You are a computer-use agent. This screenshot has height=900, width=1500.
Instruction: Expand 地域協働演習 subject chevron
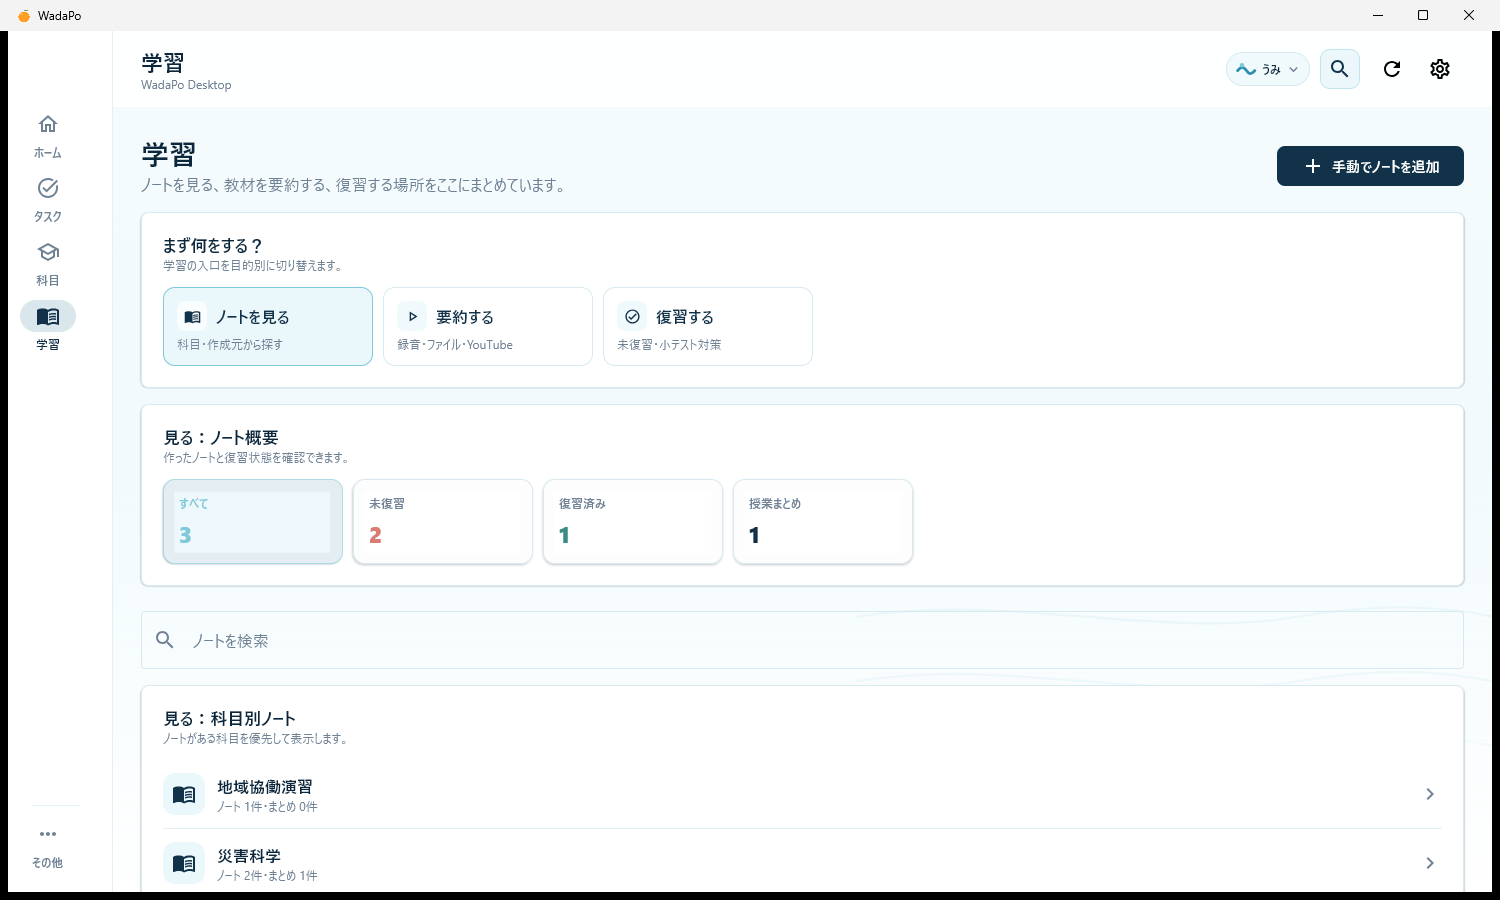click(x=1430, y=794)
